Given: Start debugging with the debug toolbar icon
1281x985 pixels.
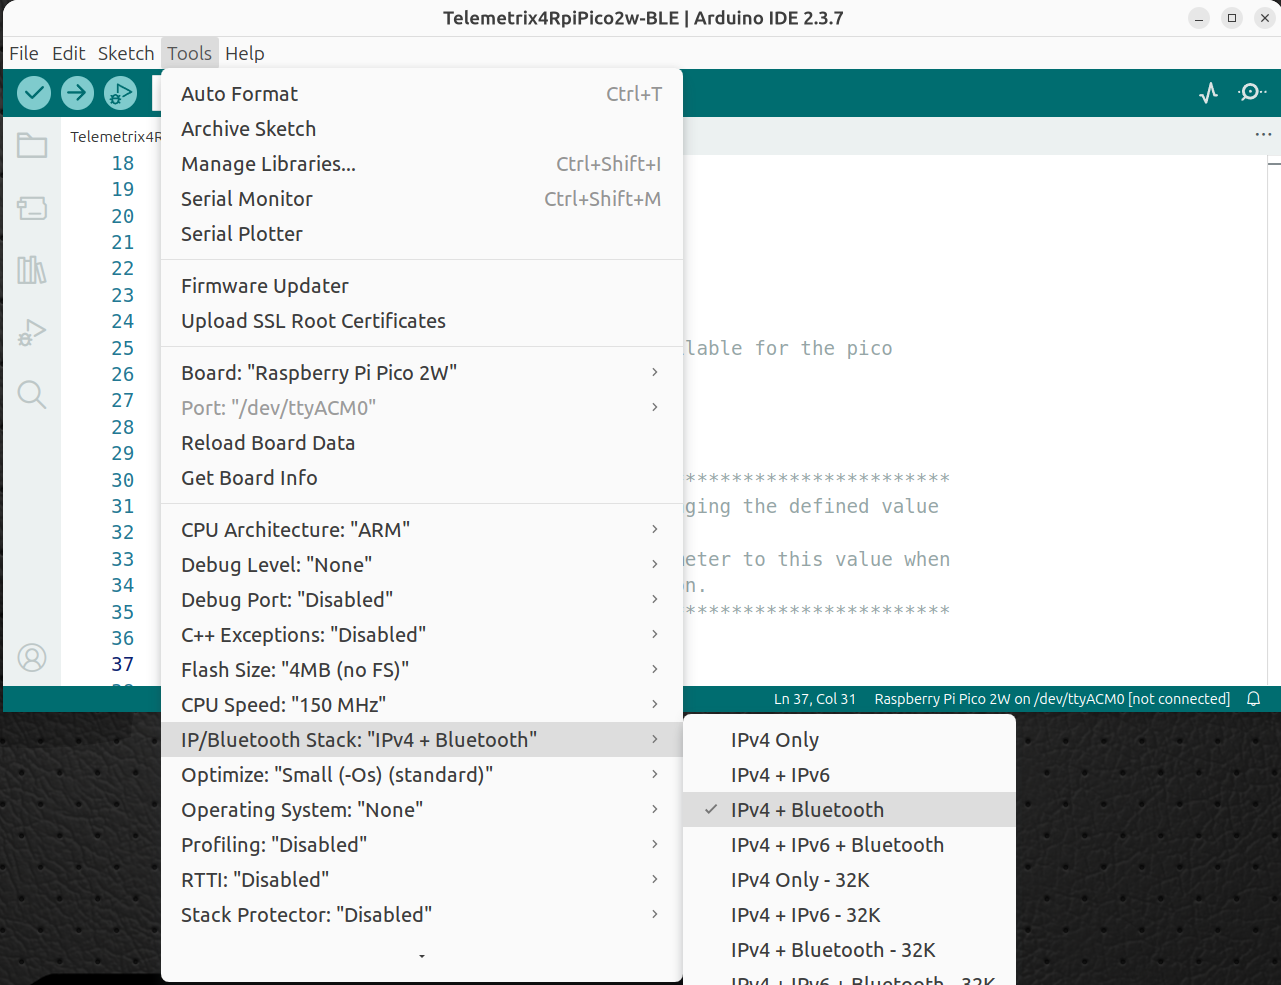Looking at the screenshot, I should [120, 93].
